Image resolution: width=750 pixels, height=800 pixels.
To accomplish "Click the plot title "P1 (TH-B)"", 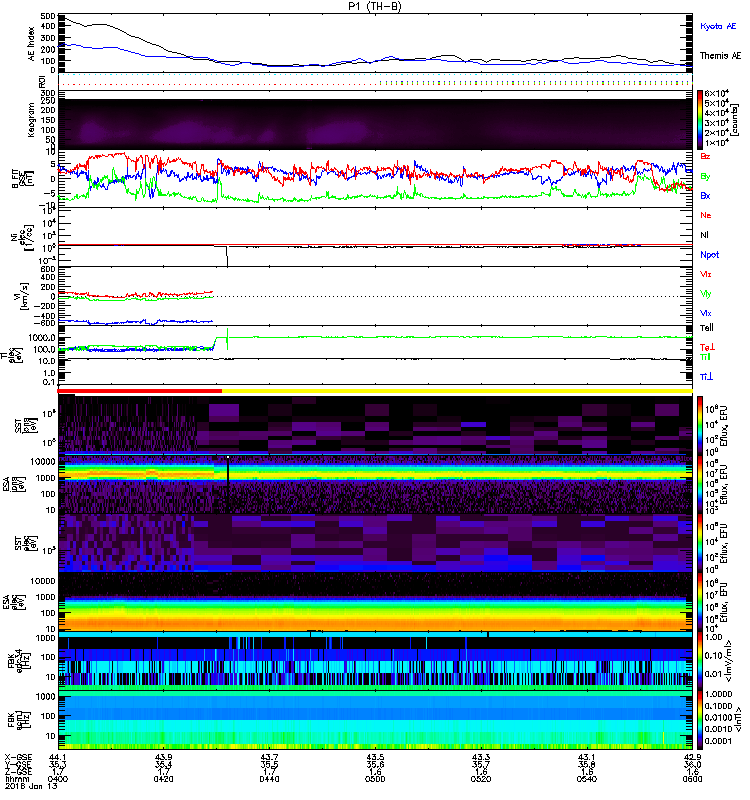I will tap(374, 6).
